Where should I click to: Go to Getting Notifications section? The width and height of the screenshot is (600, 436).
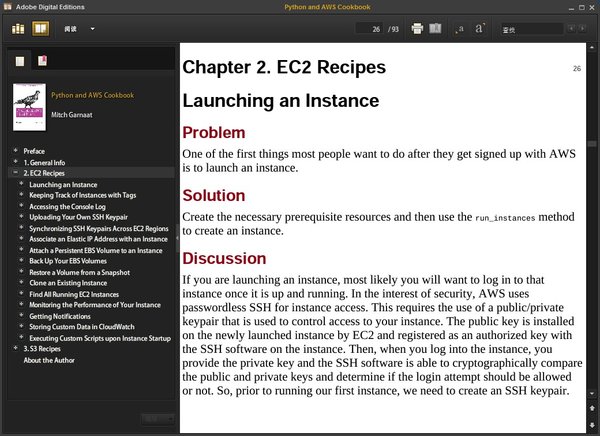[x=60, y=316]
